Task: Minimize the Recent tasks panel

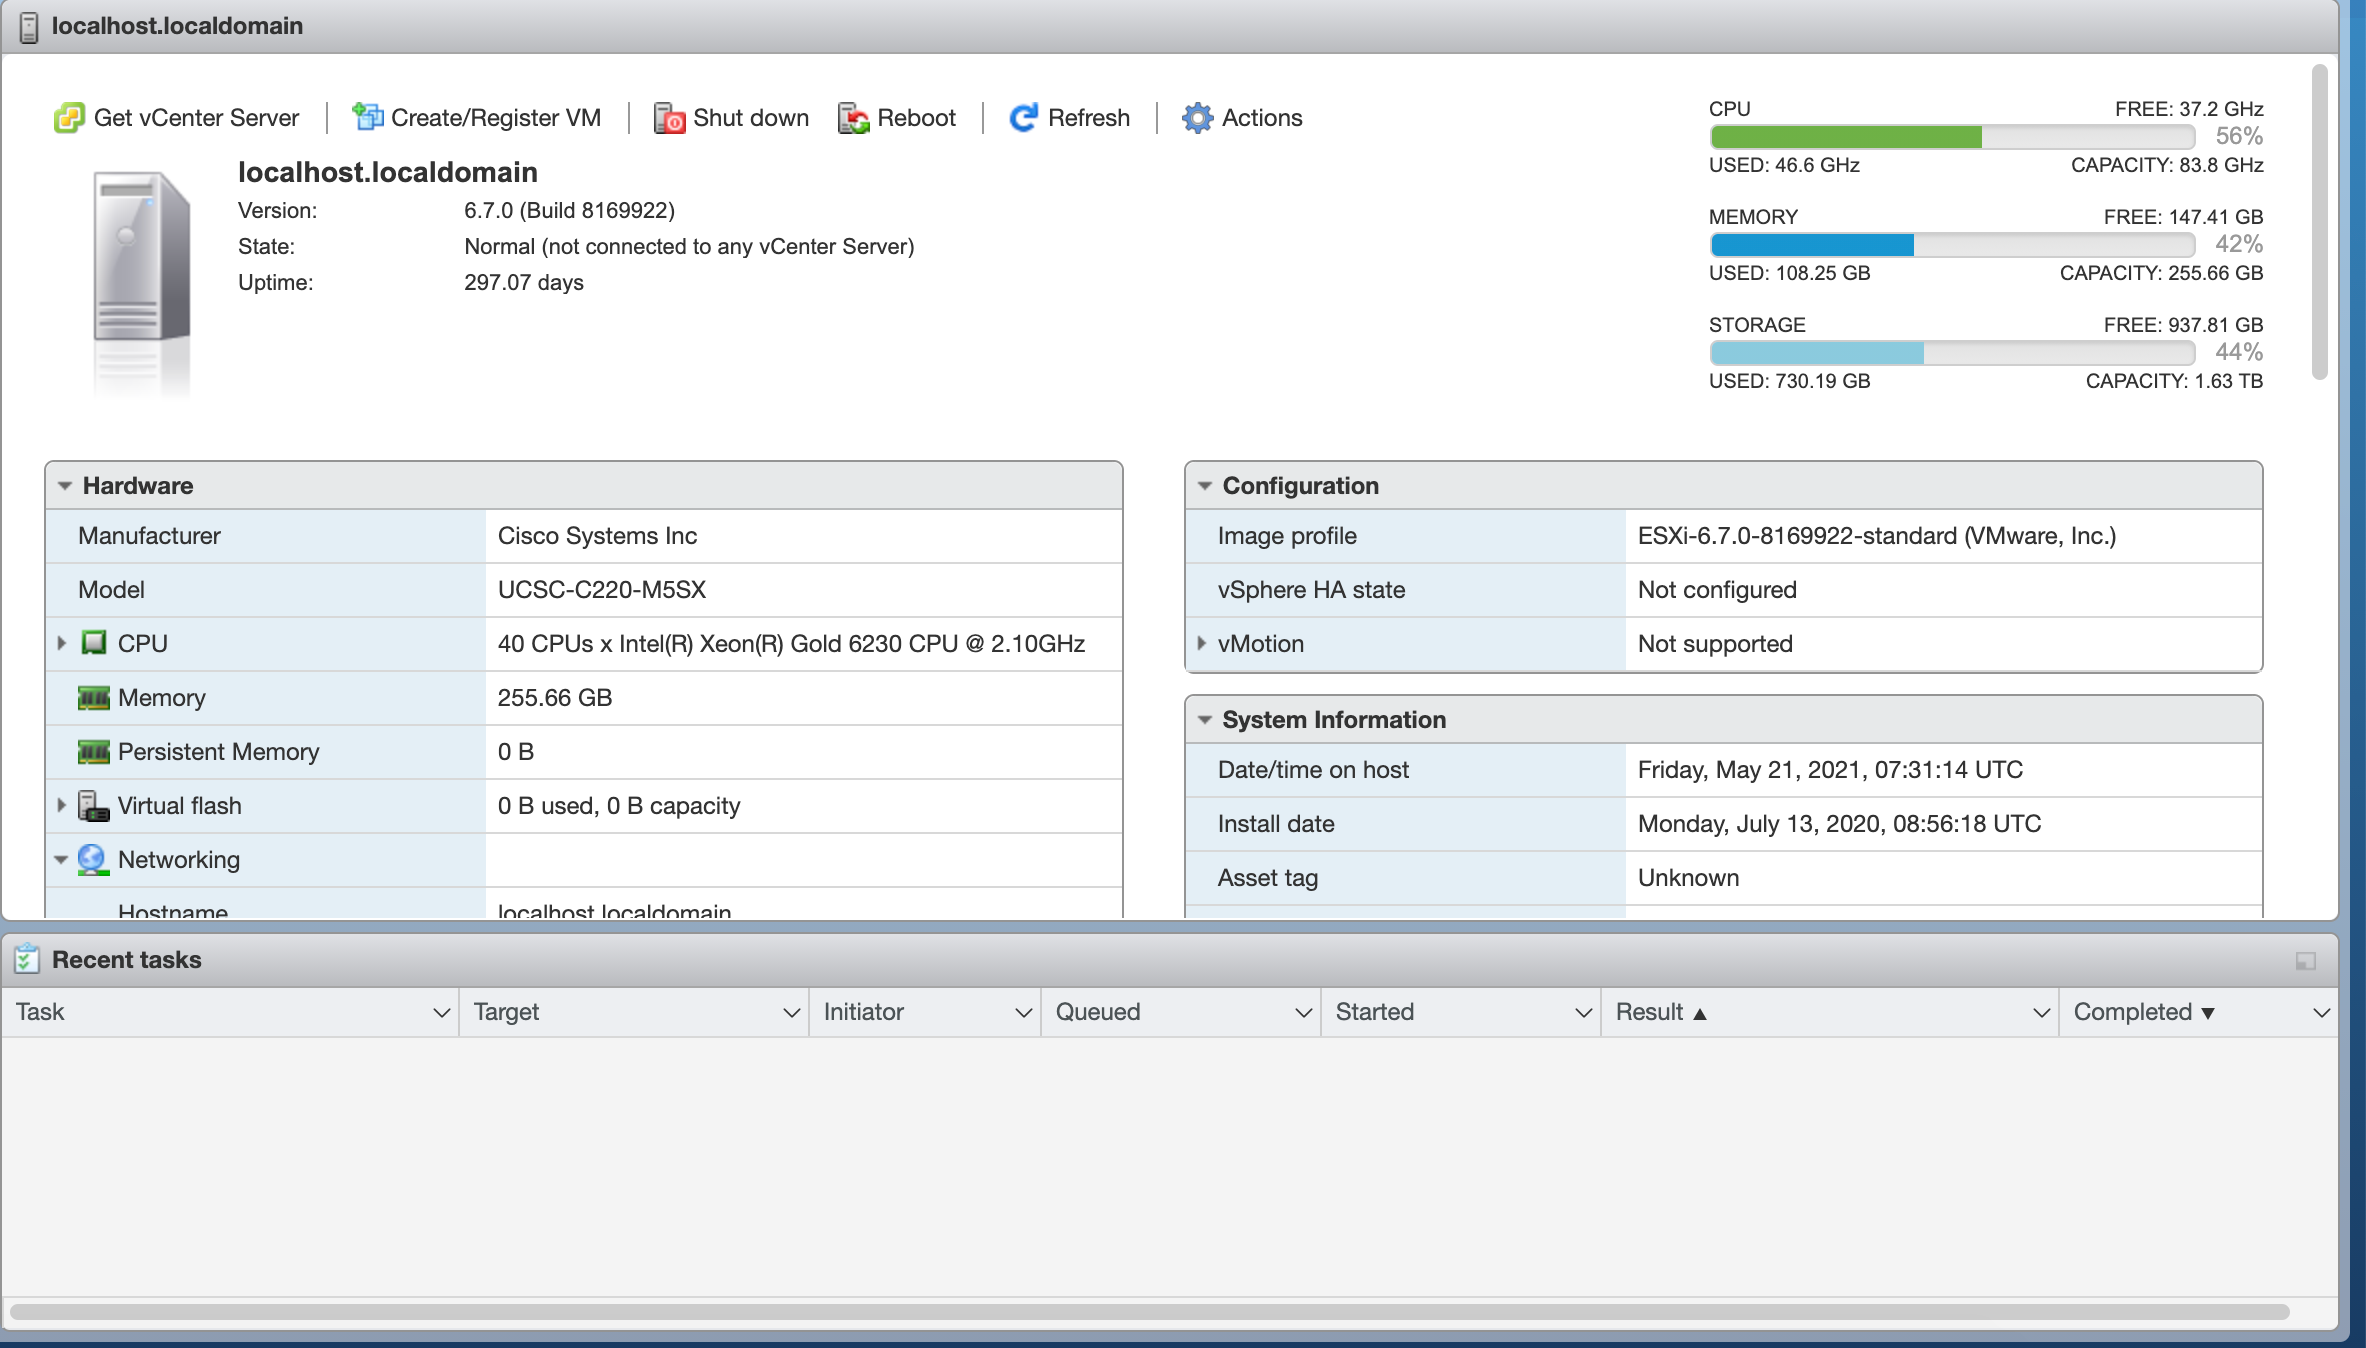Action: point(2306,961)
